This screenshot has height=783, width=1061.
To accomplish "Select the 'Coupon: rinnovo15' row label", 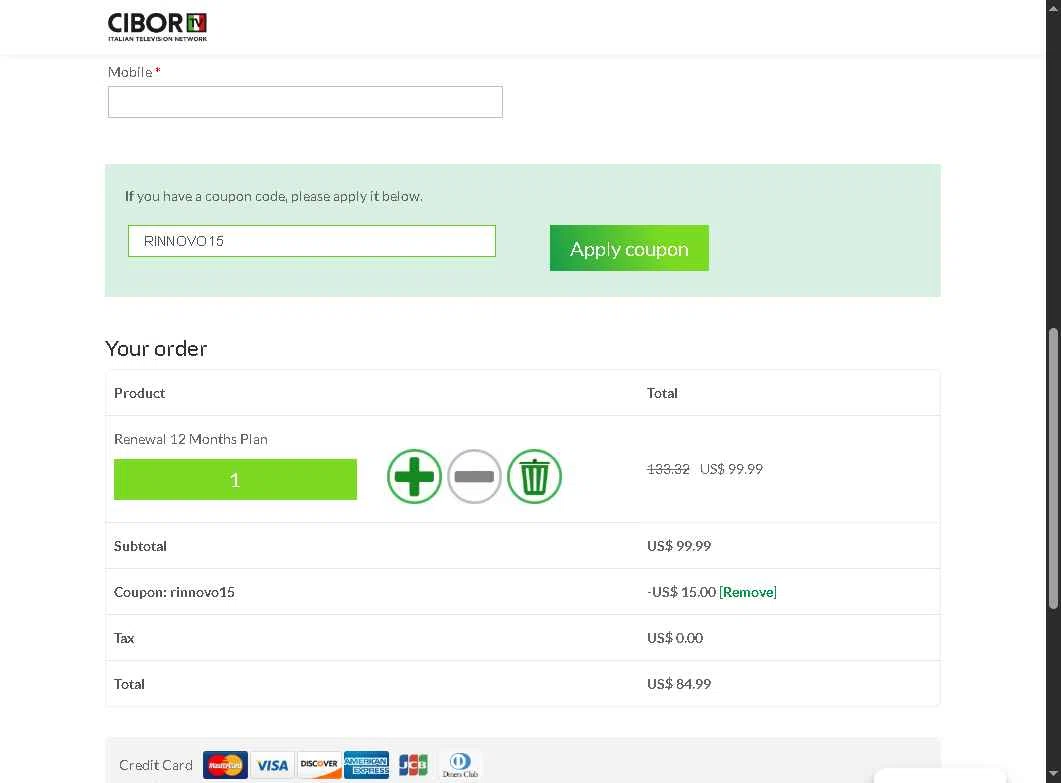I will point(174,592).
